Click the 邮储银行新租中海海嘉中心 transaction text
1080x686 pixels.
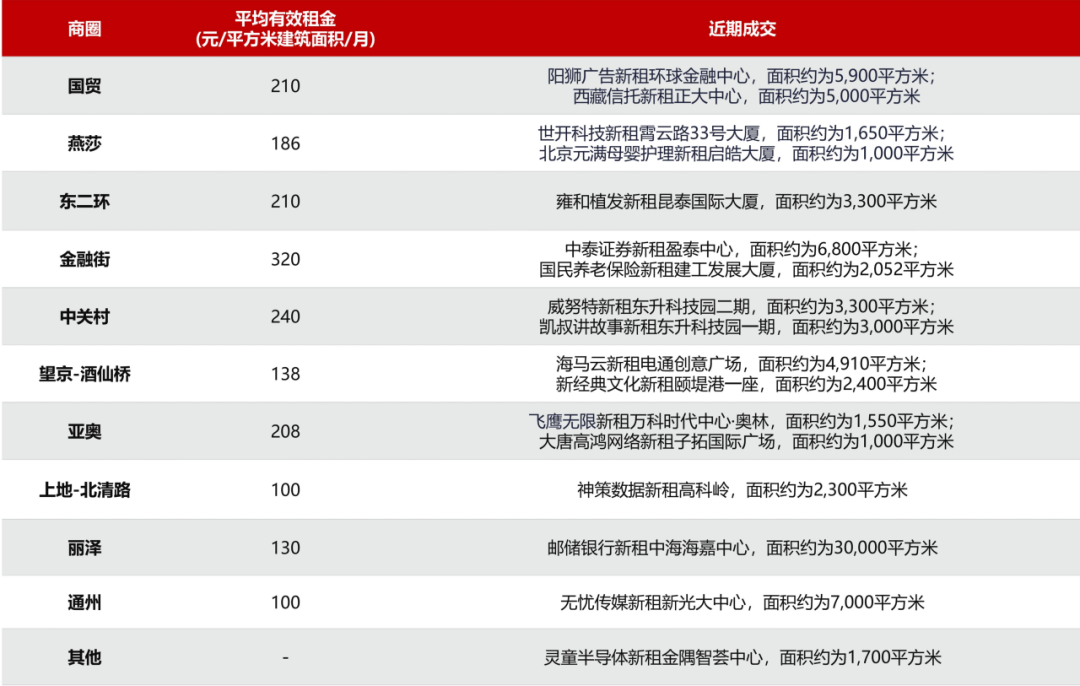742,548
